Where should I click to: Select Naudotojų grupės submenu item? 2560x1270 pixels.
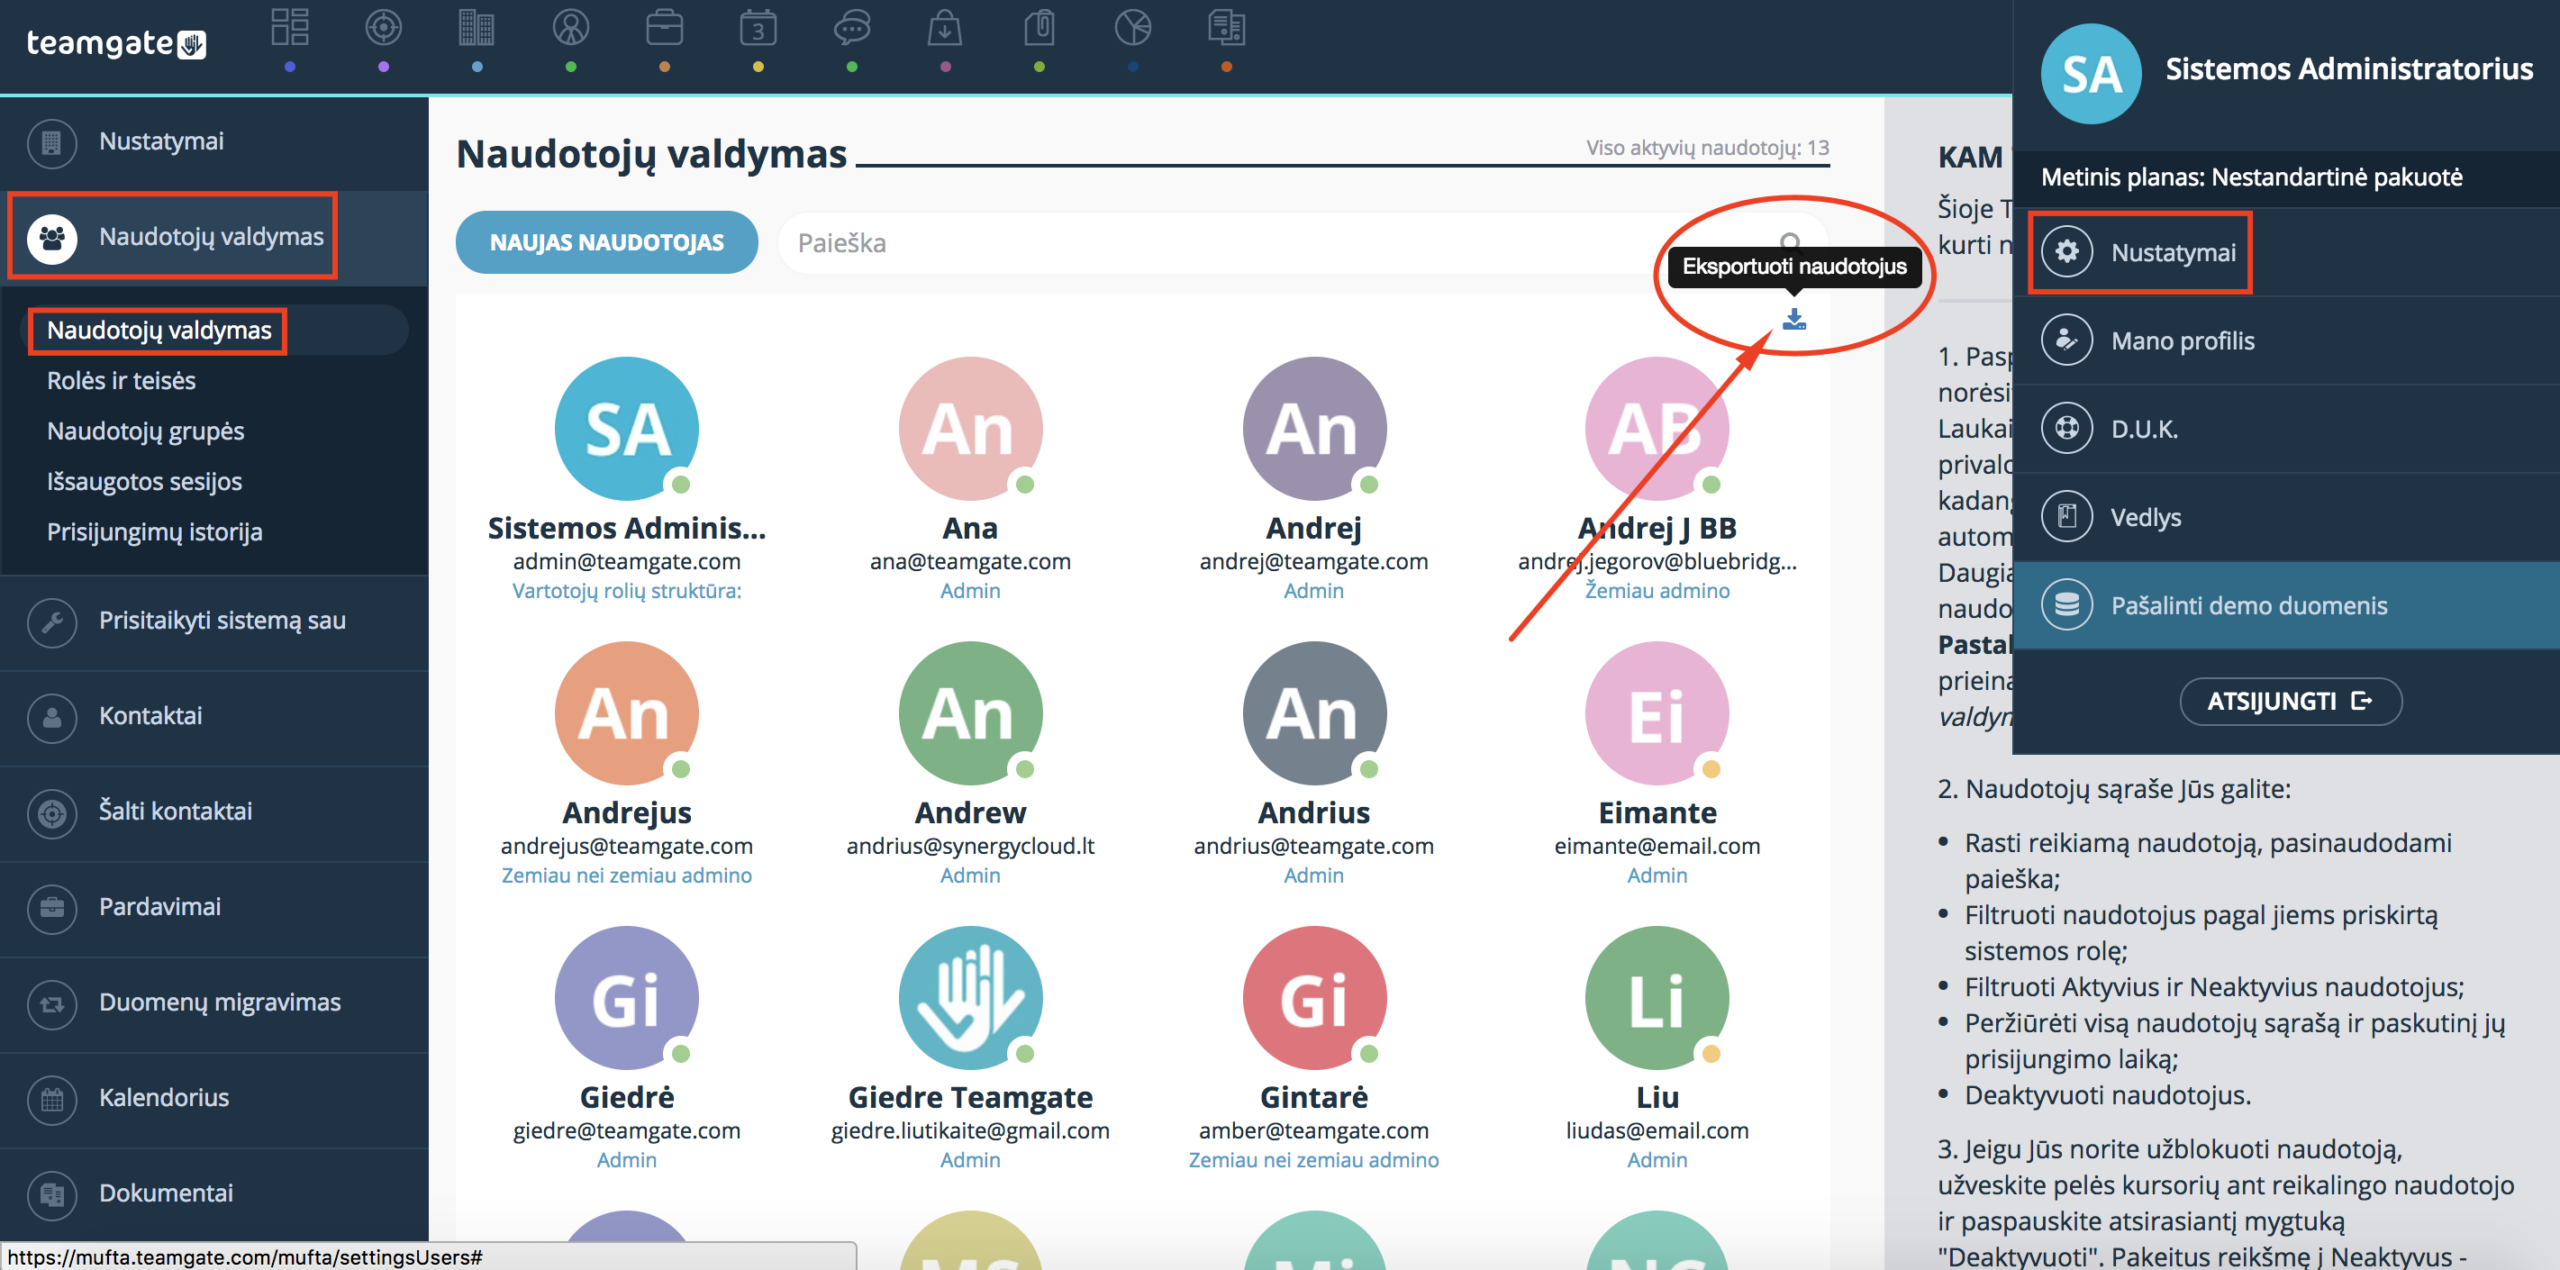click(x=145, y=431)
